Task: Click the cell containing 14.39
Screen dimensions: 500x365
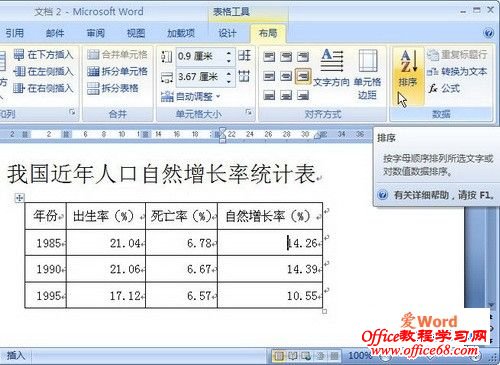Action: [270, 269]
